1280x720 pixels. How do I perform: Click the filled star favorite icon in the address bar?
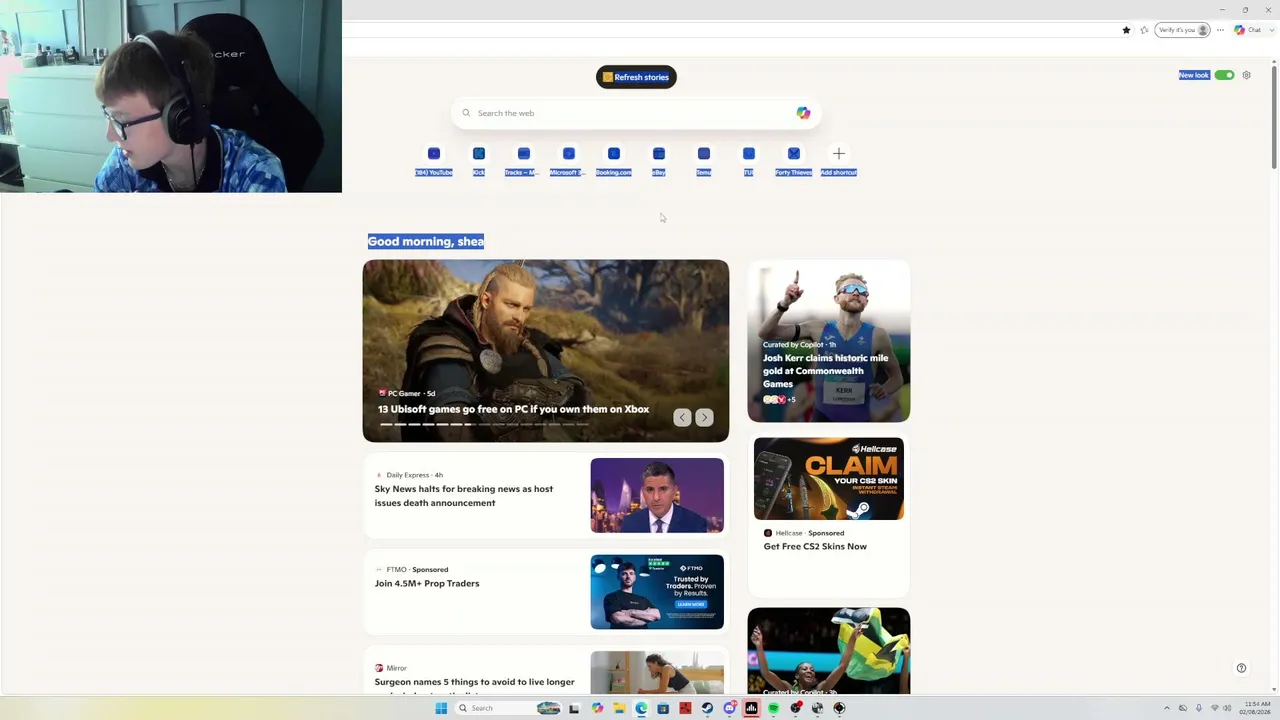1126,30
